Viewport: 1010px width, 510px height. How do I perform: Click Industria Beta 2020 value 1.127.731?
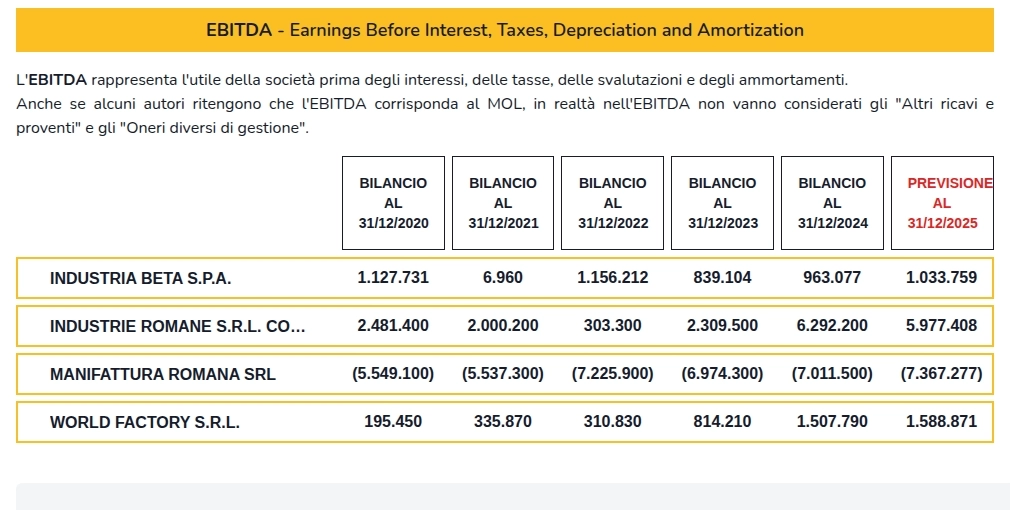point(393,277)
